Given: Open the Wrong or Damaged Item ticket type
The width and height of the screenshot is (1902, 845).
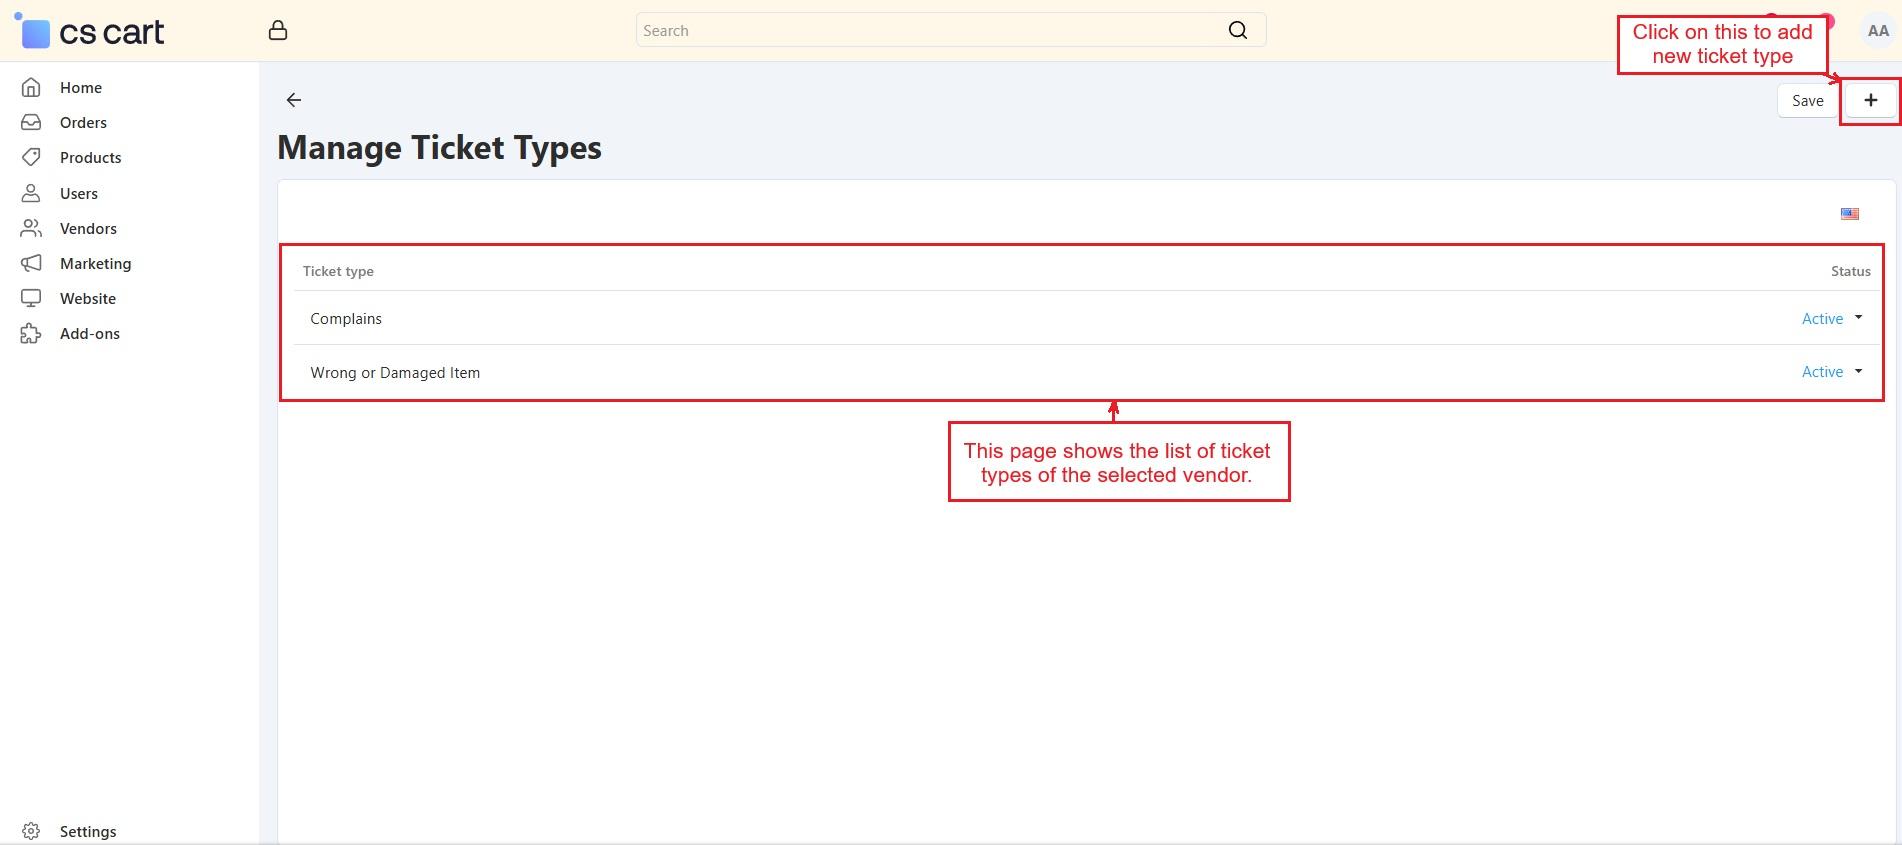Looking at the screenshot, I should click(395, 373).
